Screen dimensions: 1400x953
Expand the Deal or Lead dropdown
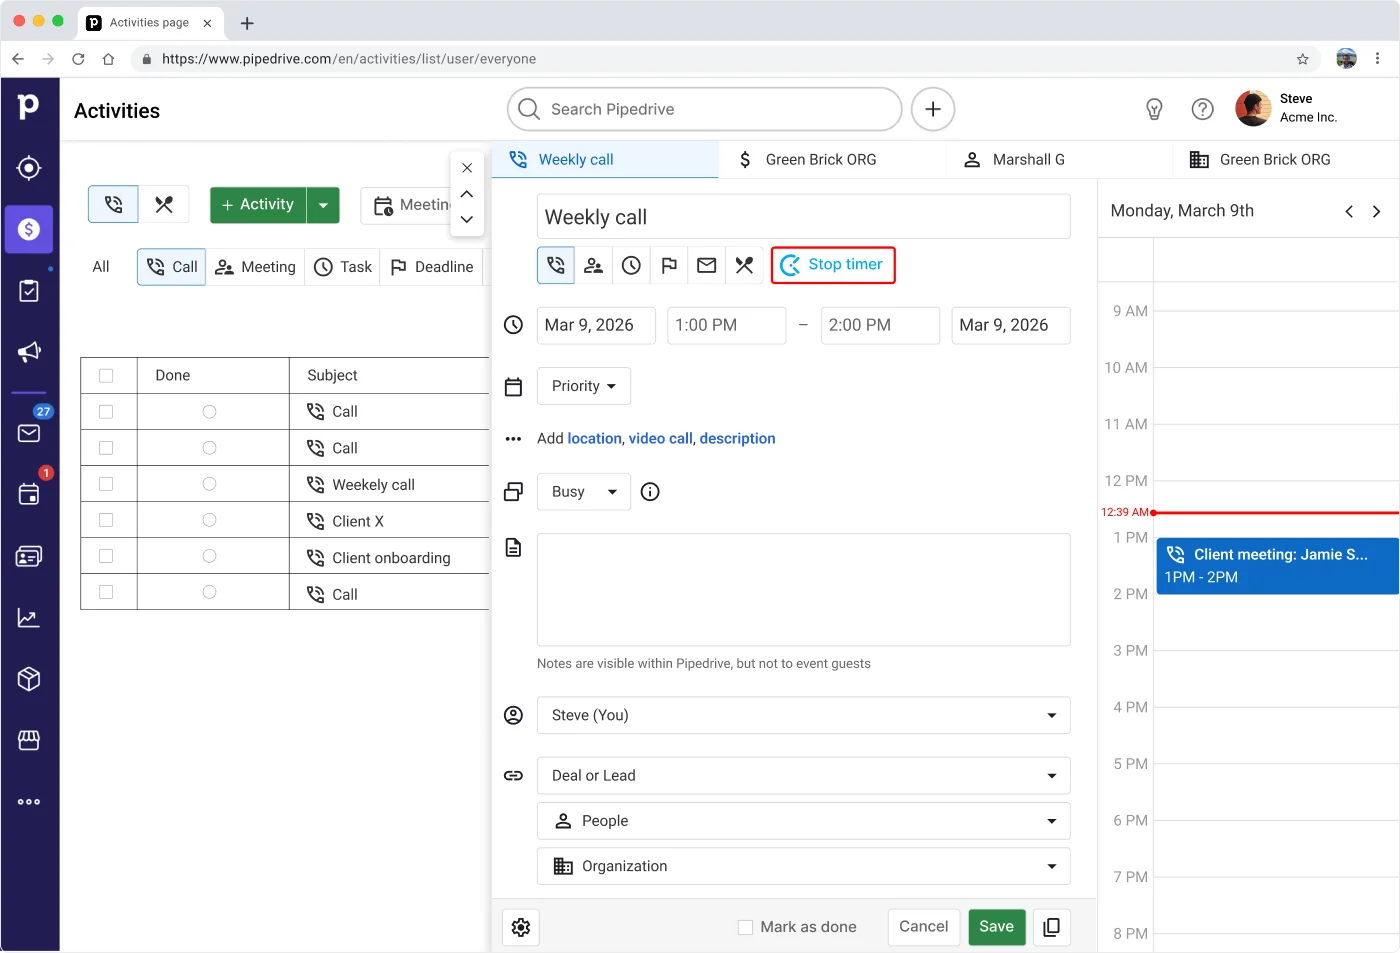point(803,775)
